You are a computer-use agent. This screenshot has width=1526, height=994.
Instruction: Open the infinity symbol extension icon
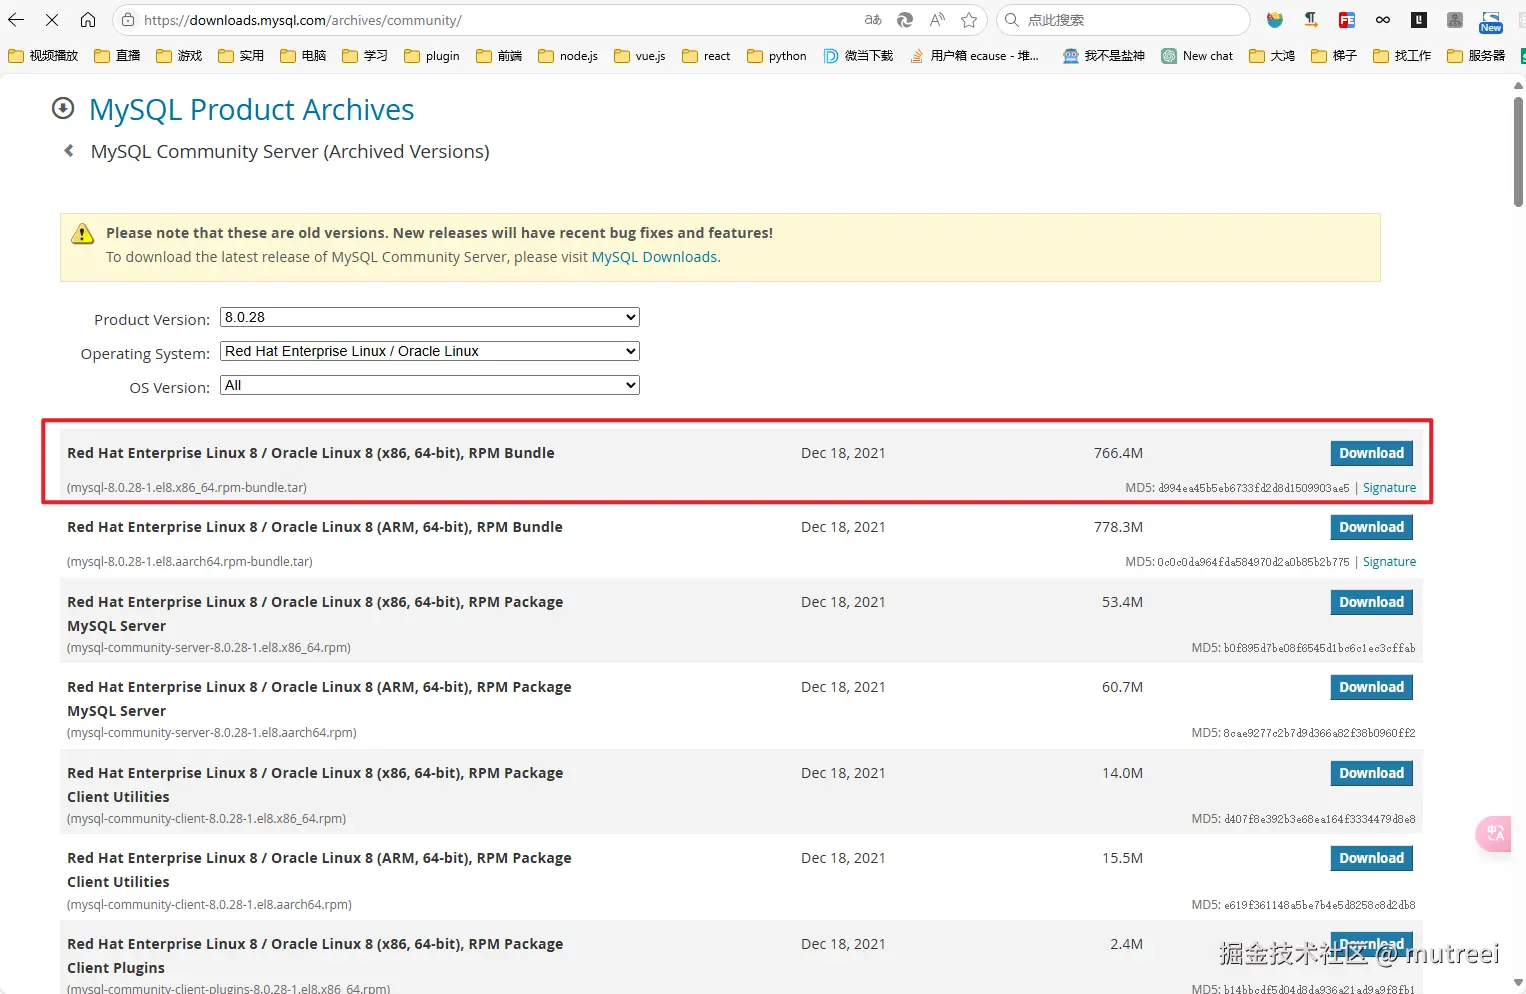[1383, 20]
